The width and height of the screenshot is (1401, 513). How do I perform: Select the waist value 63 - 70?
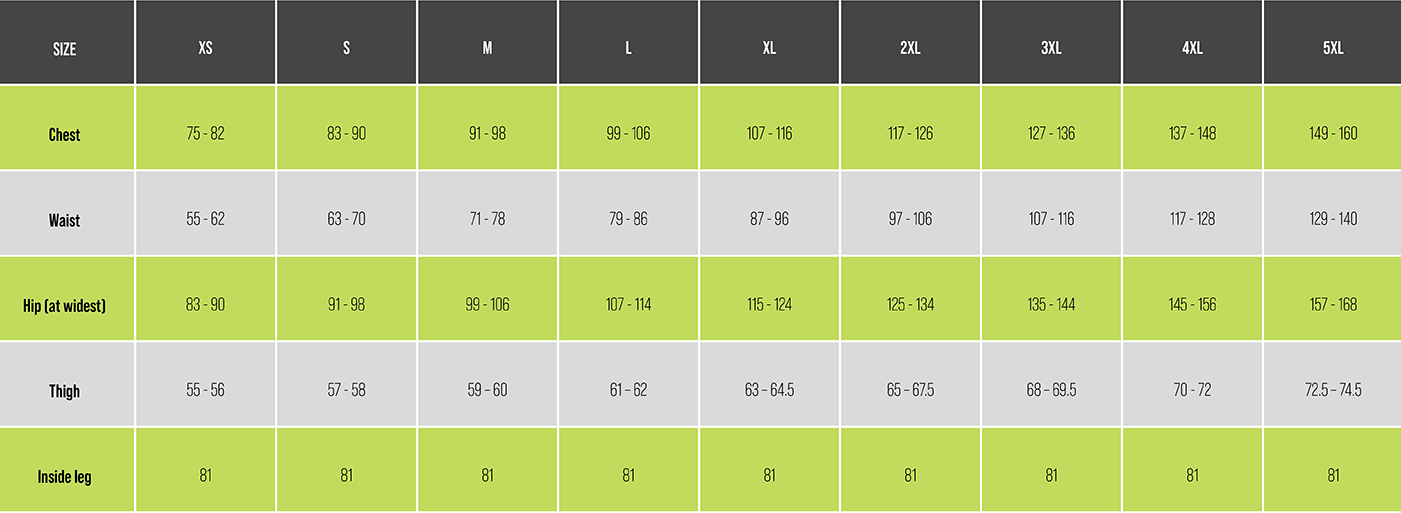(346, 219)
